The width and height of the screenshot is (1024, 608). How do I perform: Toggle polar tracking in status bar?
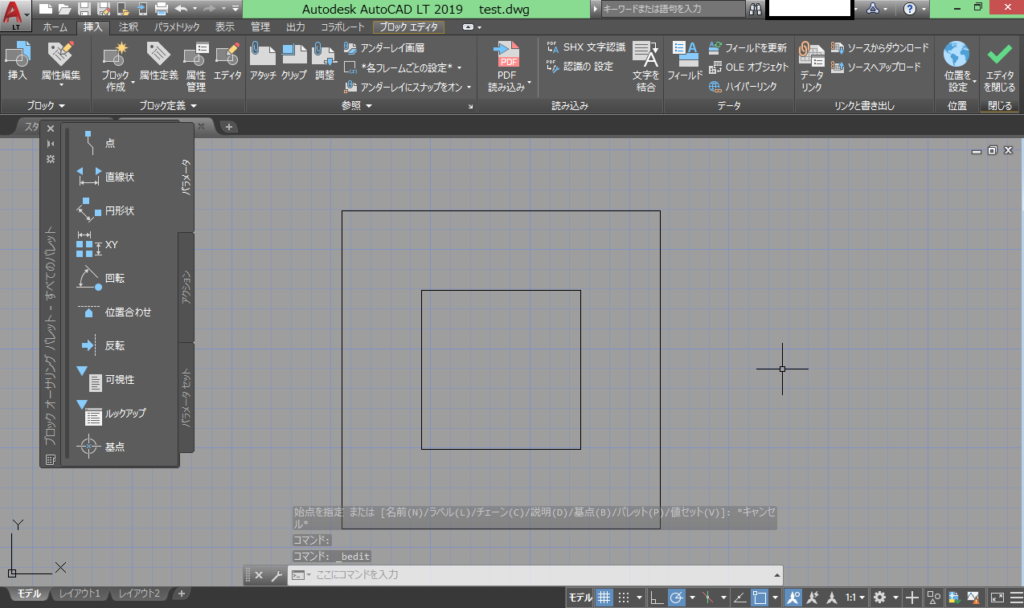tap(677, 597)
